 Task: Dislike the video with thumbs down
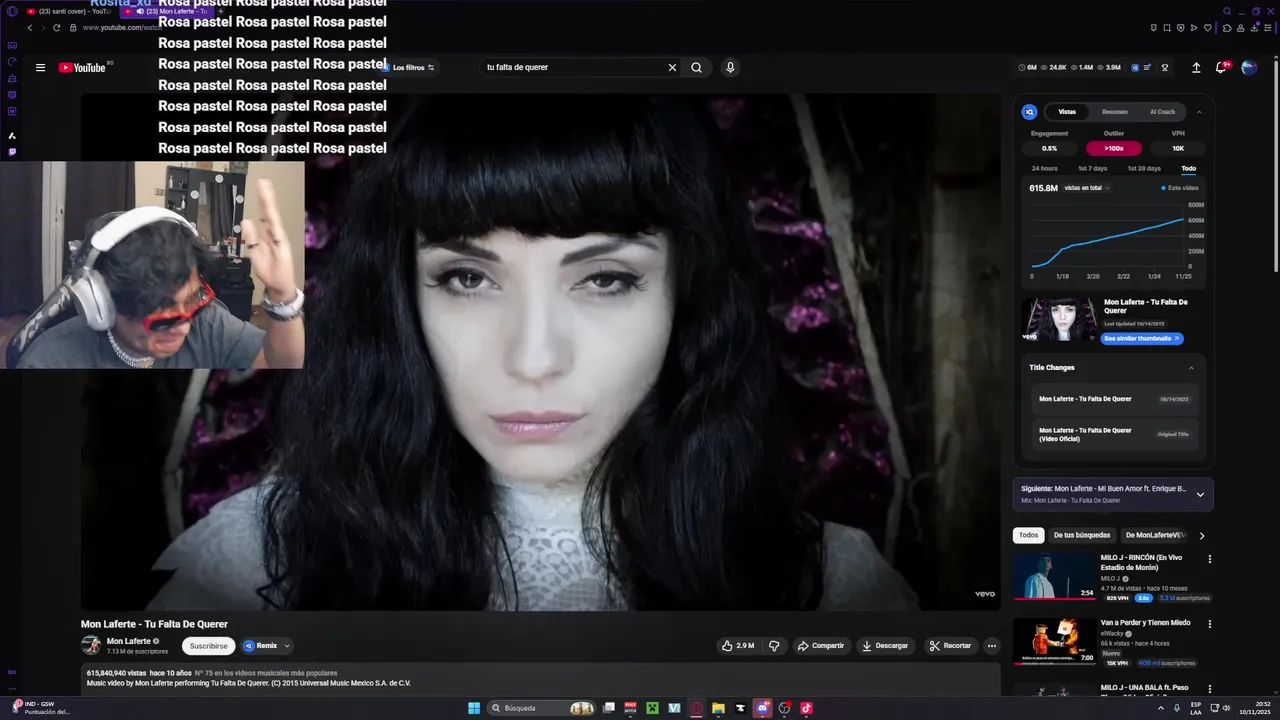coord(774,646)
